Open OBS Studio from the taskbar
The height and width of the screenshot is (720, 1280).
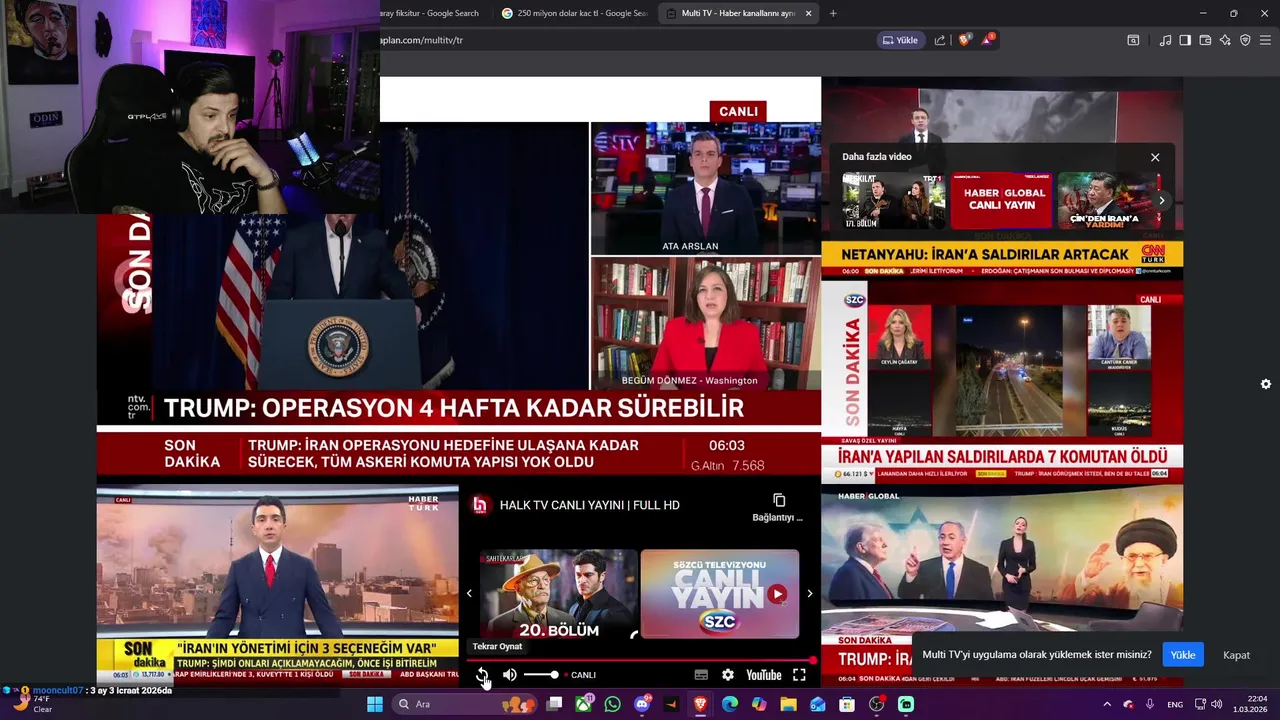[877, 704]
